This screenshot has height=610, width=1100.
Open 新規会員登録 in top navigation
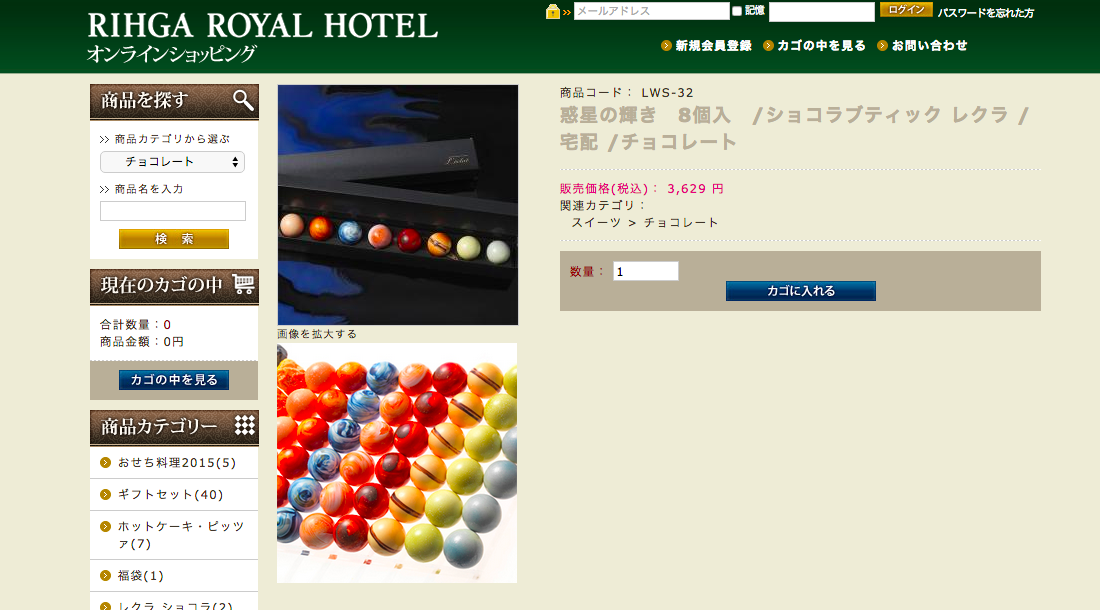click(713, 46)
